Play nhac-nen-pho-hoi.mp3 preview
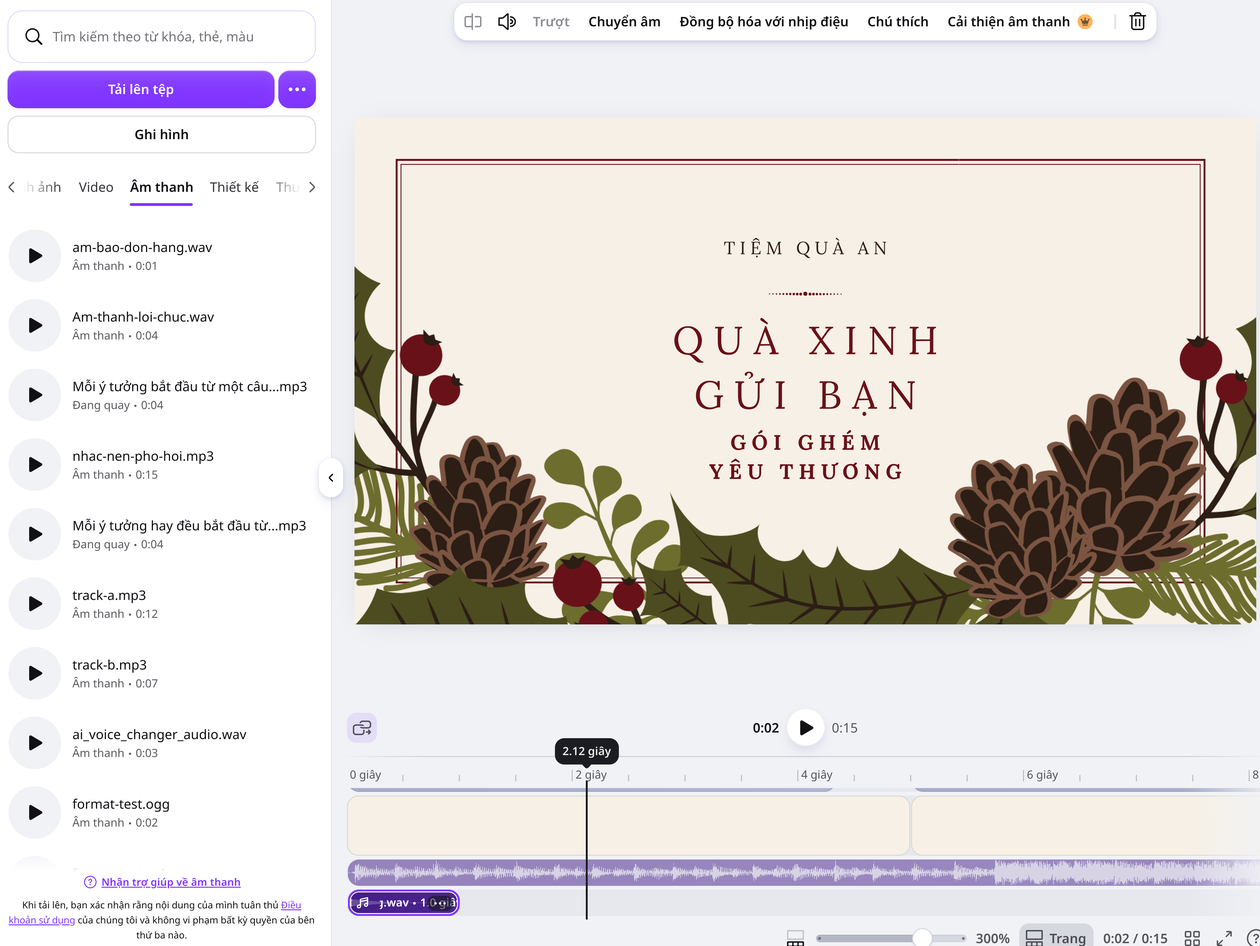 pyautogui.click(x=35, y=464)
